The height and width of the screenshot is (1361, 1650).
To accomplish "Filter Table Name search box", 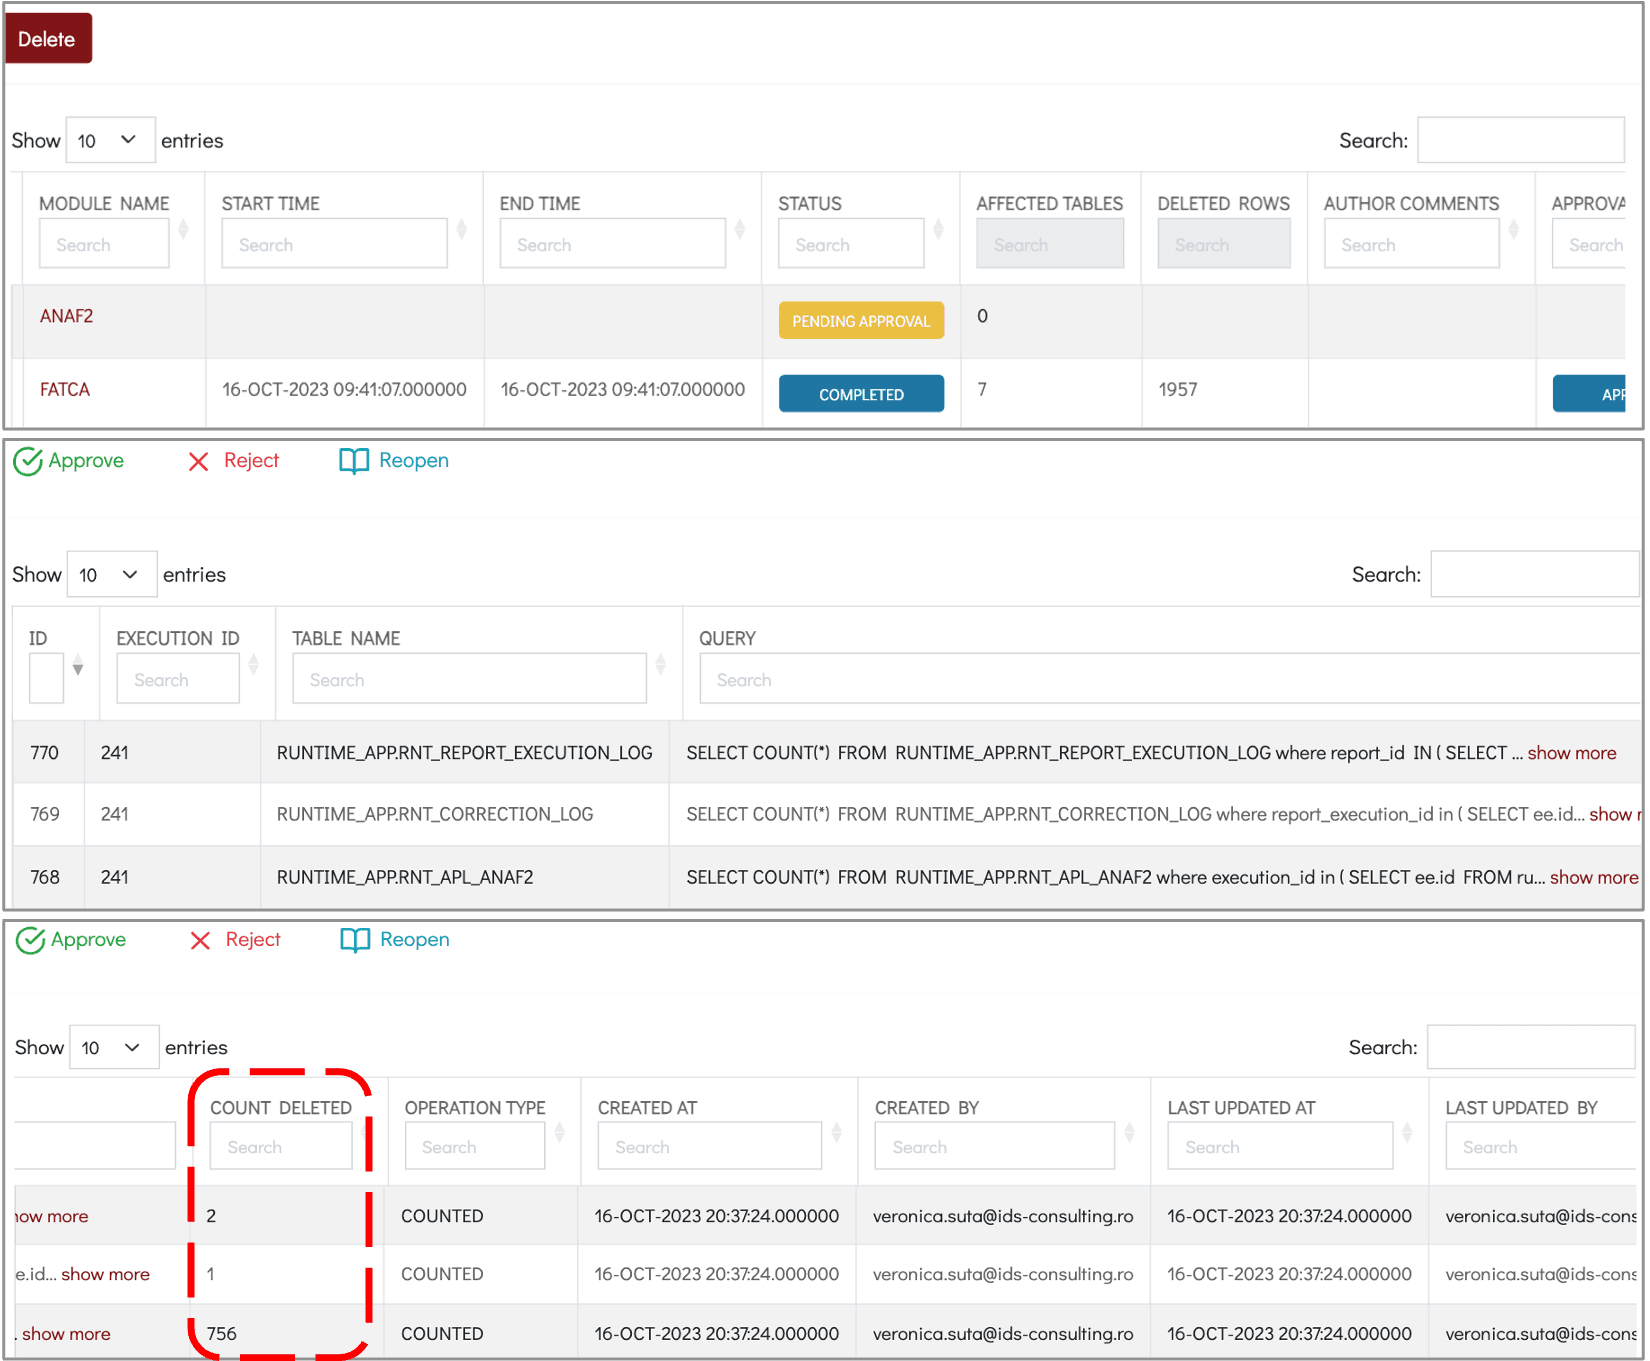I will coord(469,679).
